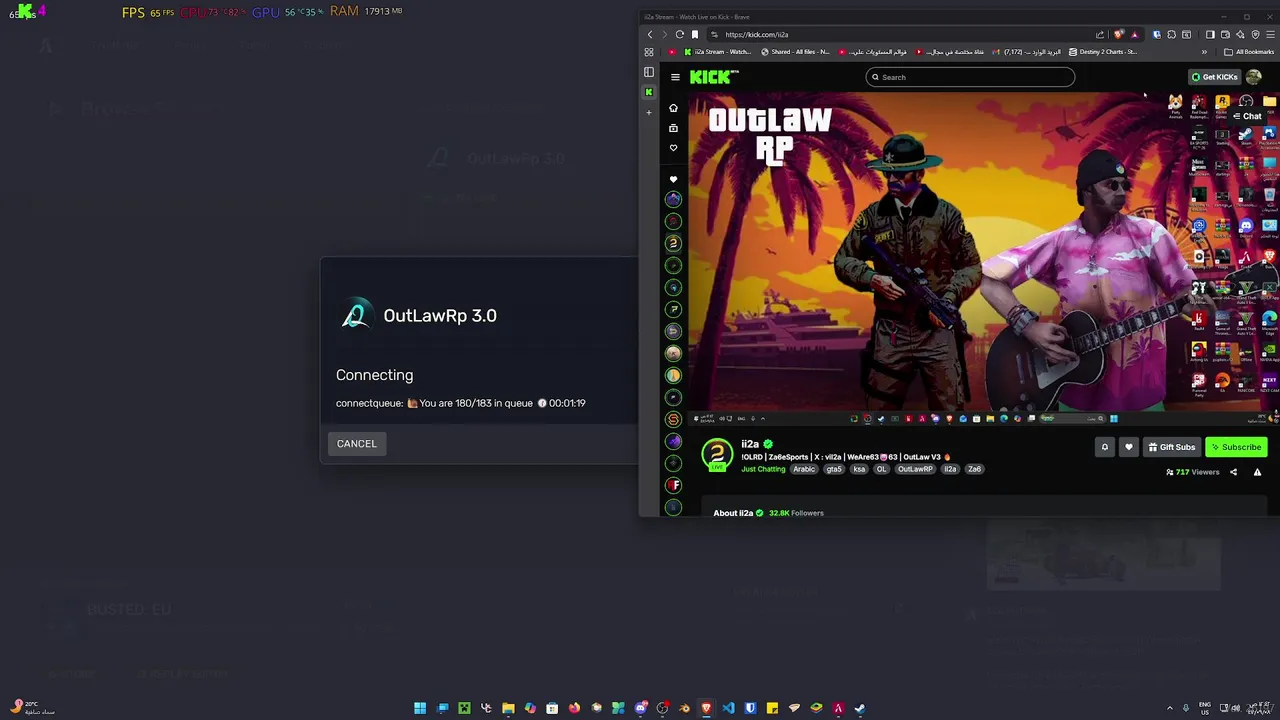Image resolution: width=1280 pixels, height=720 pixels.
Task: Open Visual Studio Code on taskbar
Action: click(x=728, y=708)
